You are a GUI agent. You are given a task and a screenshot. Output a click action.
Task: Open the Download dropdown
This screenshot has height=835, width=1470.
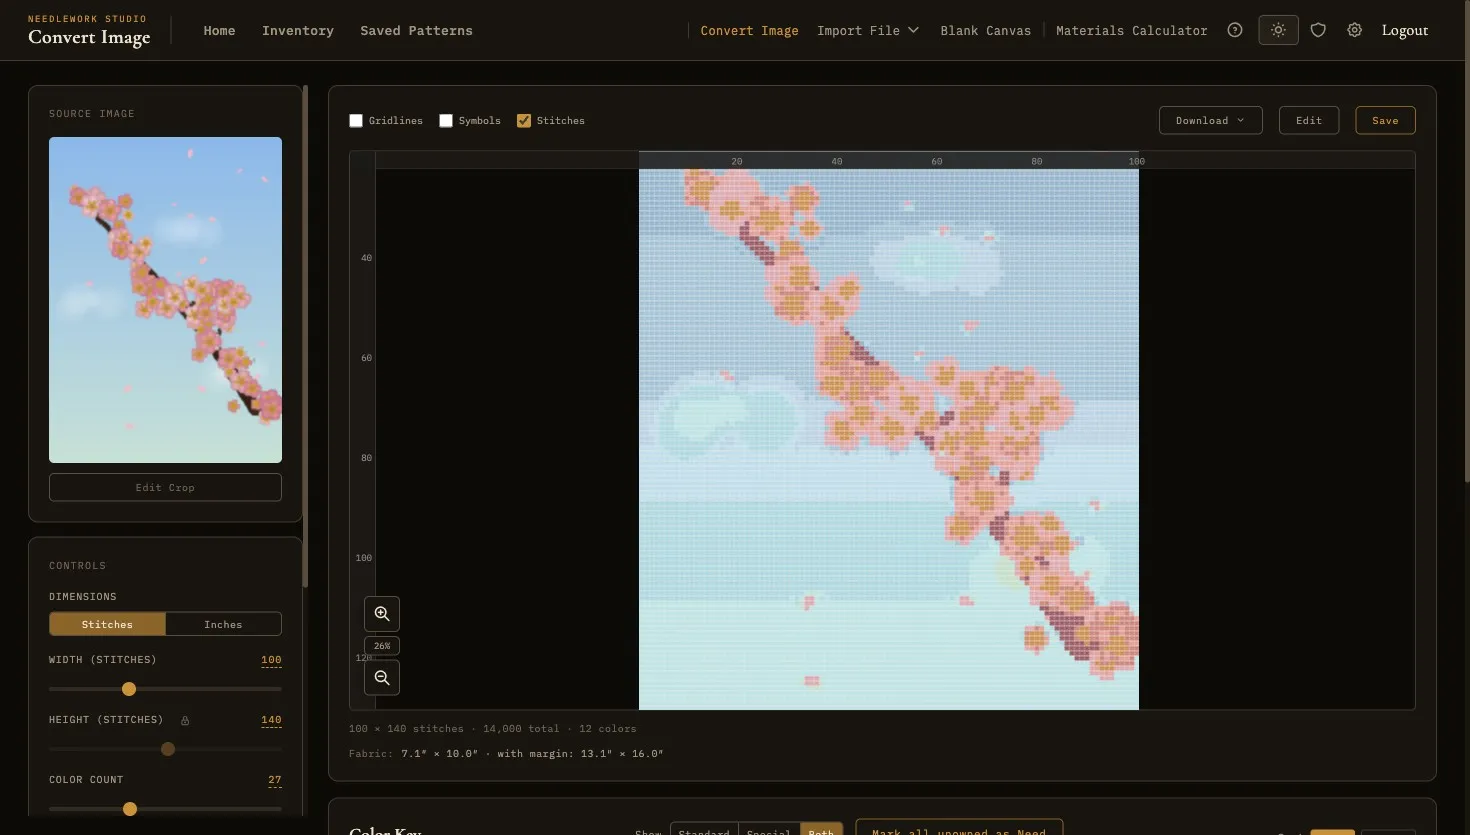pyautogui.click(x=1210, y=120)
